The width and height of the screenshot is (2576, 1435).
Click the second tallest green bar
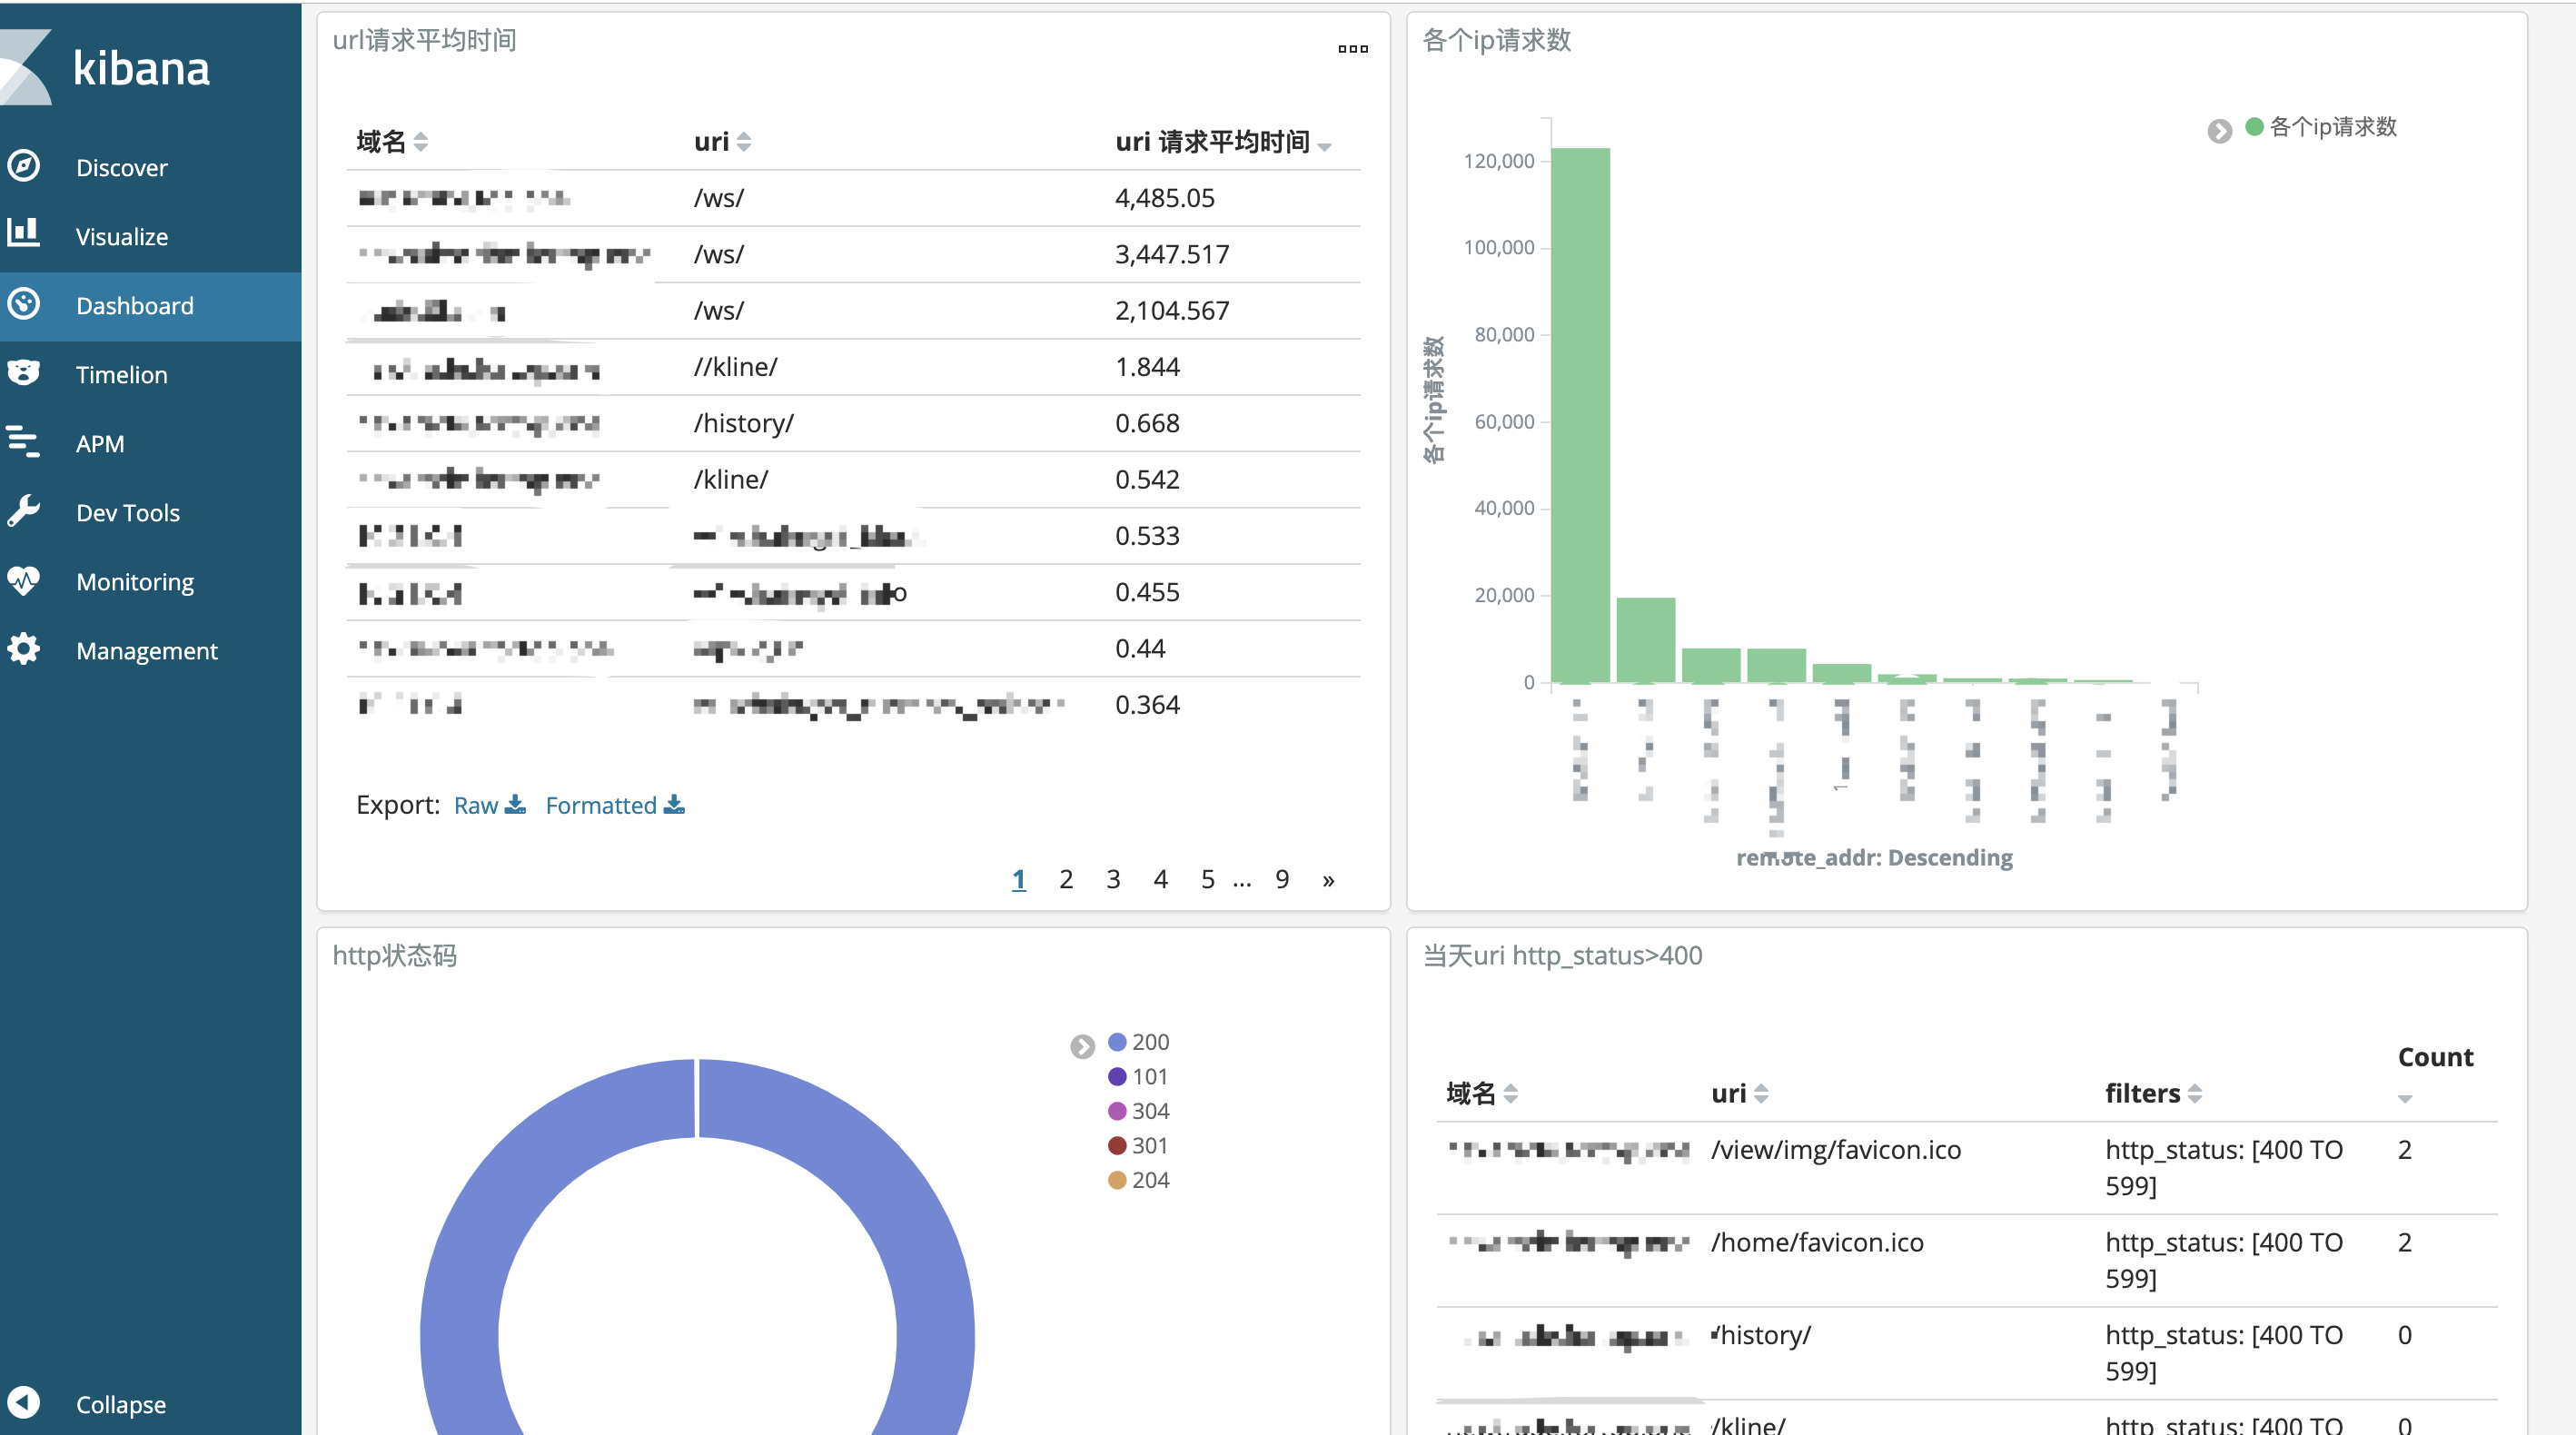click(x=1645, y=640)
